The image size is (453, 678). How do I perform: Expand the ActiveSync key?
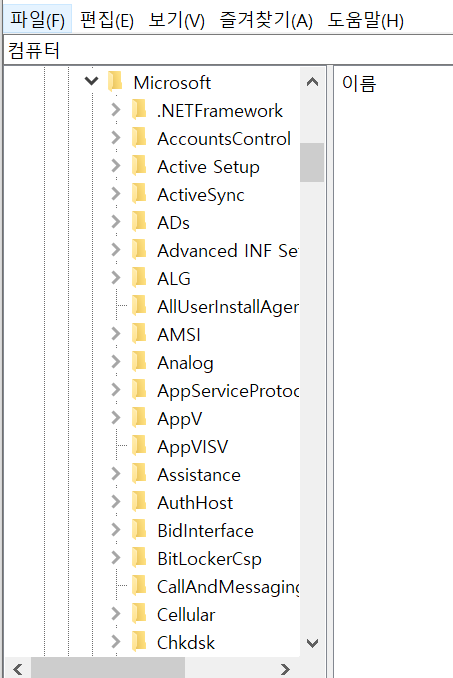point(115,194)
